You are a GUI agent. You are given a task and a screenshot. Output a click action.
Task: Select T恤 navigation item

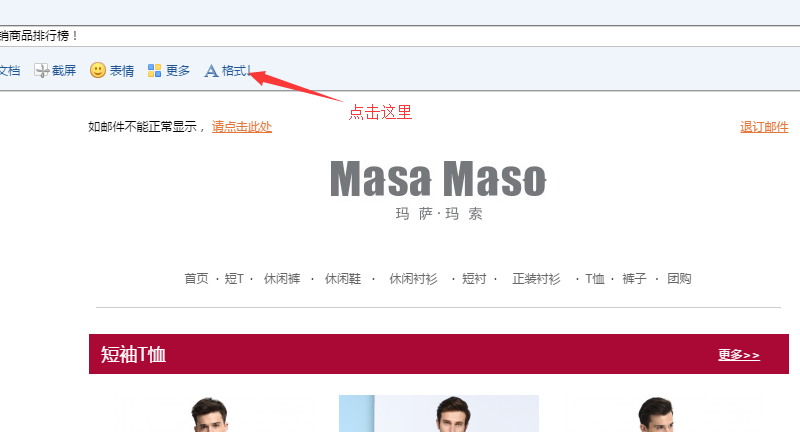pyautogui.click(x=595, y=278)
